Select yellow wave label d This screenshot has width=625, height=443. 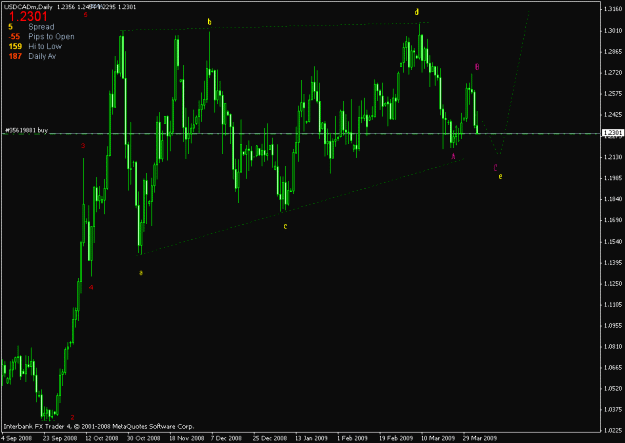pos(417,12)
